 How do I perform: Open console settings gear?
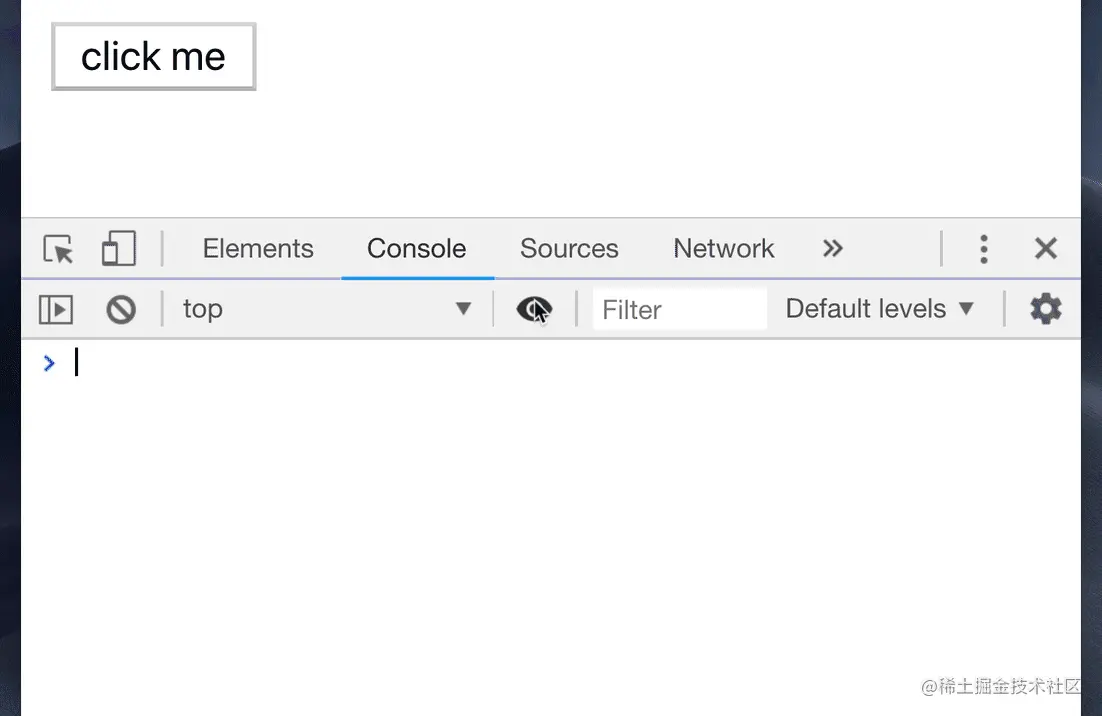[x=1045, y=309]
